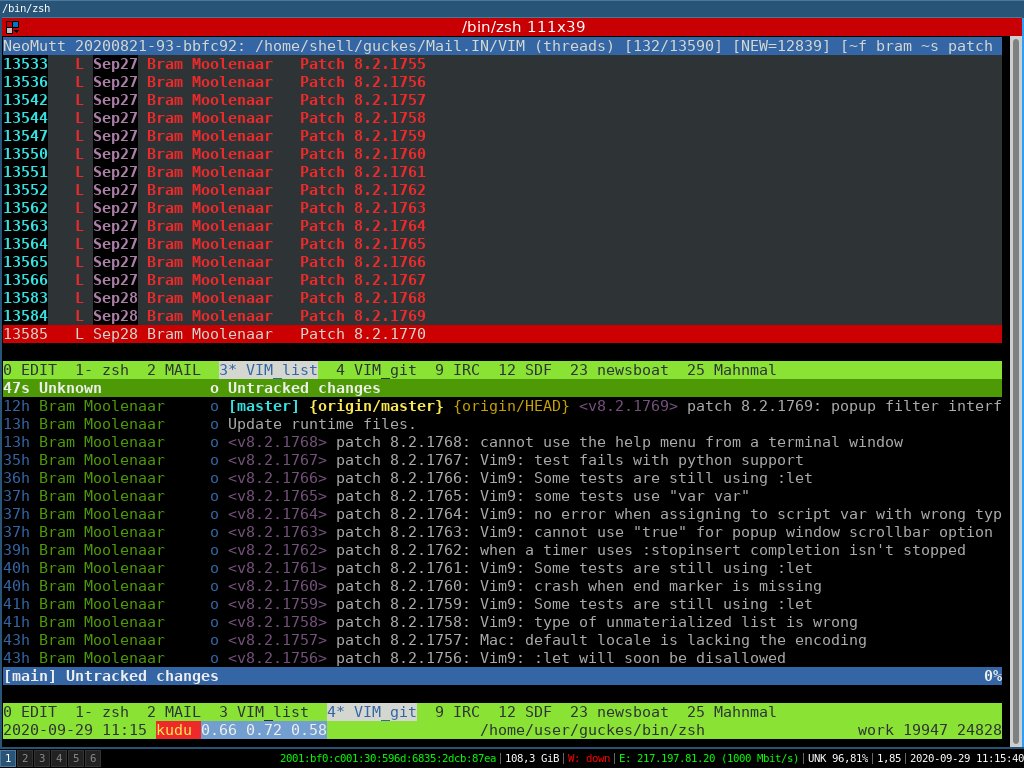Select the mail row 'Patch 8.2.1763'
Viewport: 1024px width, 768px height.
(502, 208)
